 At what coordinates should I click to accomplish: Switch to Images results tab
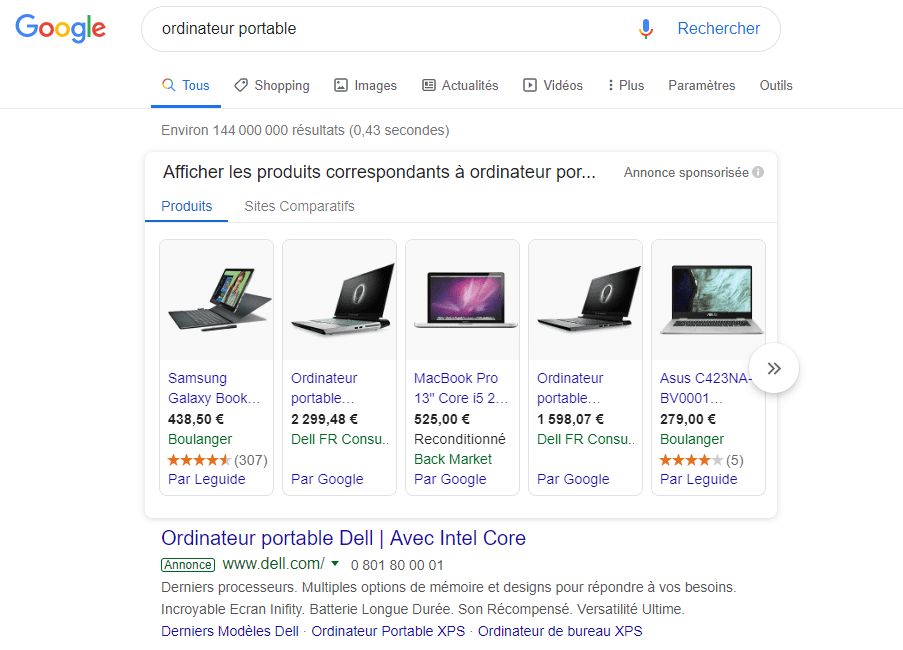click(x=365, y=86)
